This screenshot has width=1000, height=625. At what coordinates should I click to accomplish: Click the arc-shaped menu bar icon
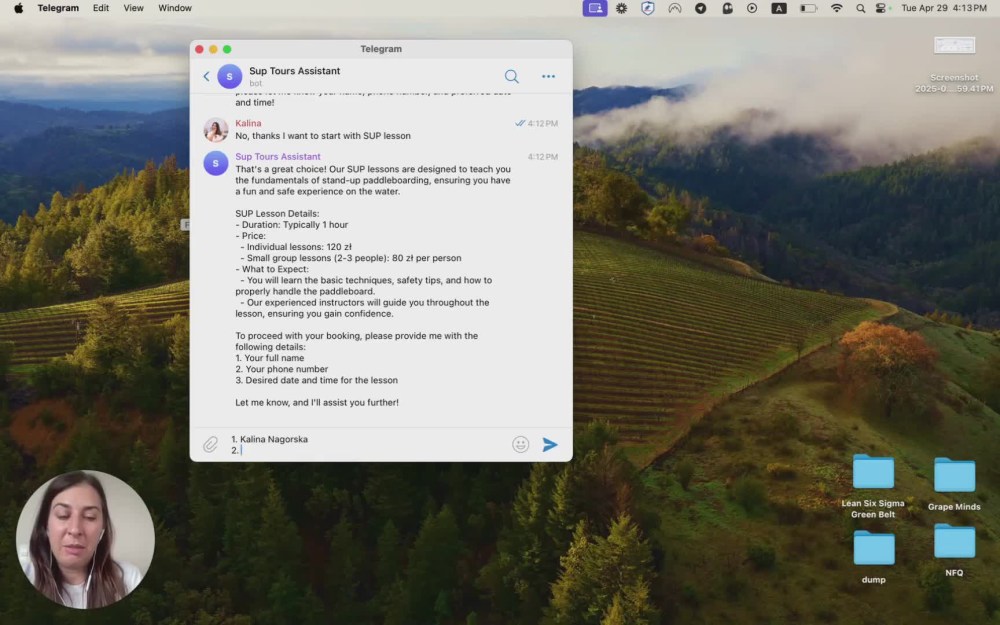pos(675,8)
